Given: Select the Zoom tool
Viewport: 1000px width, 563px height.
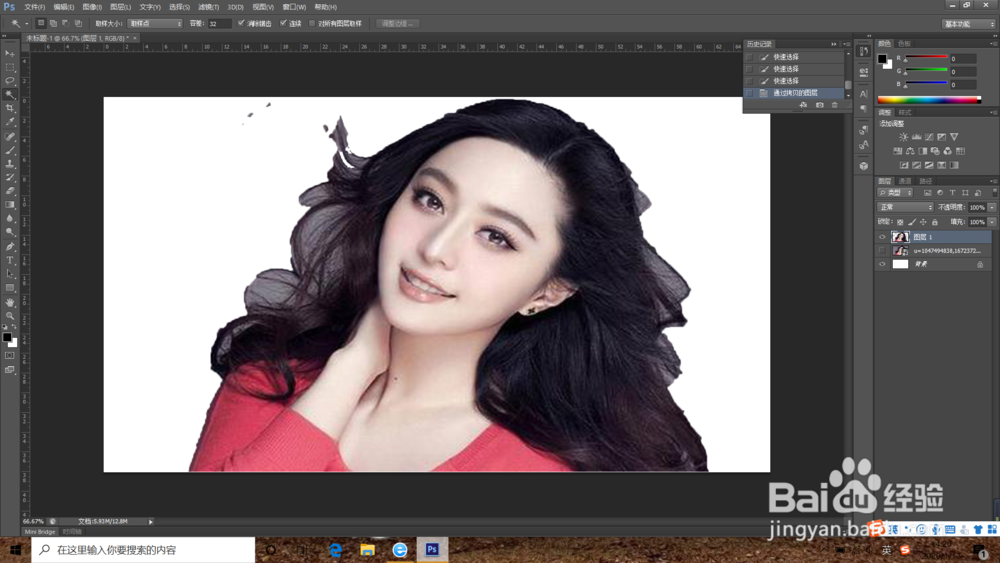Looking at the screenshot, I should (10, 316).
